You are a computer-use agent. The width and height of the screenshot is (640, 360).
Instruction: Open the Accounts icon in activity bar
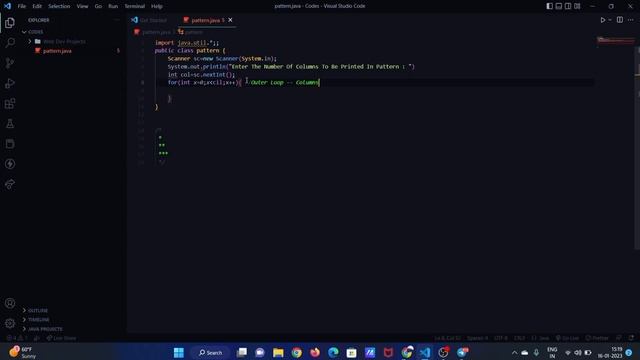click(10, 303)
